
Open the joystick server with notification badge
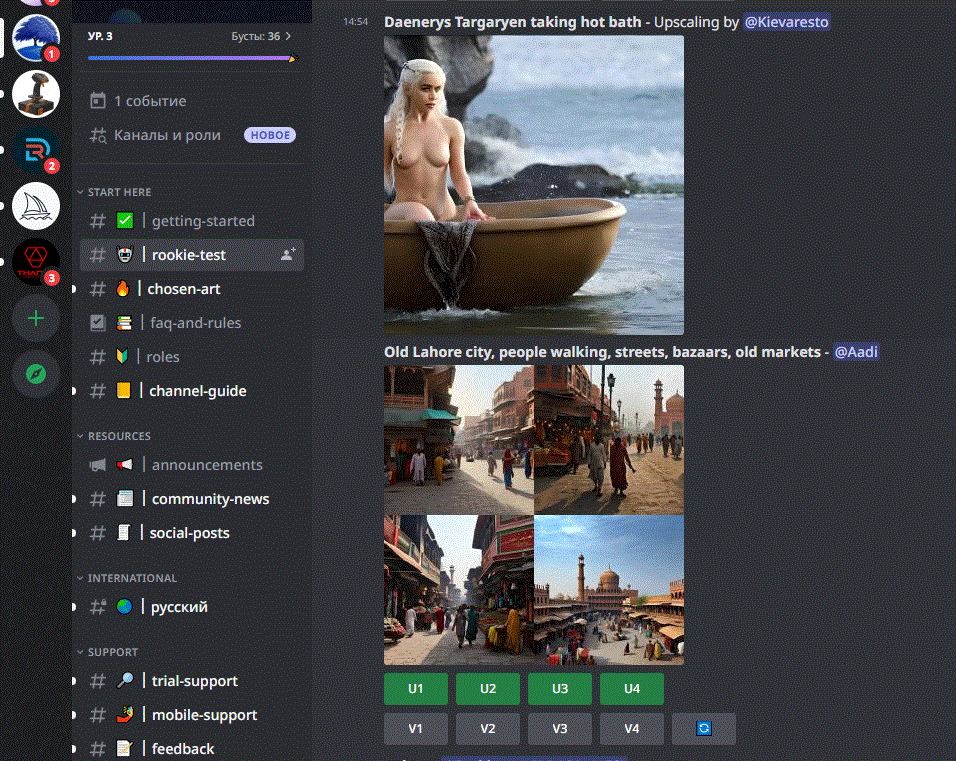click(x=36, y=94)
